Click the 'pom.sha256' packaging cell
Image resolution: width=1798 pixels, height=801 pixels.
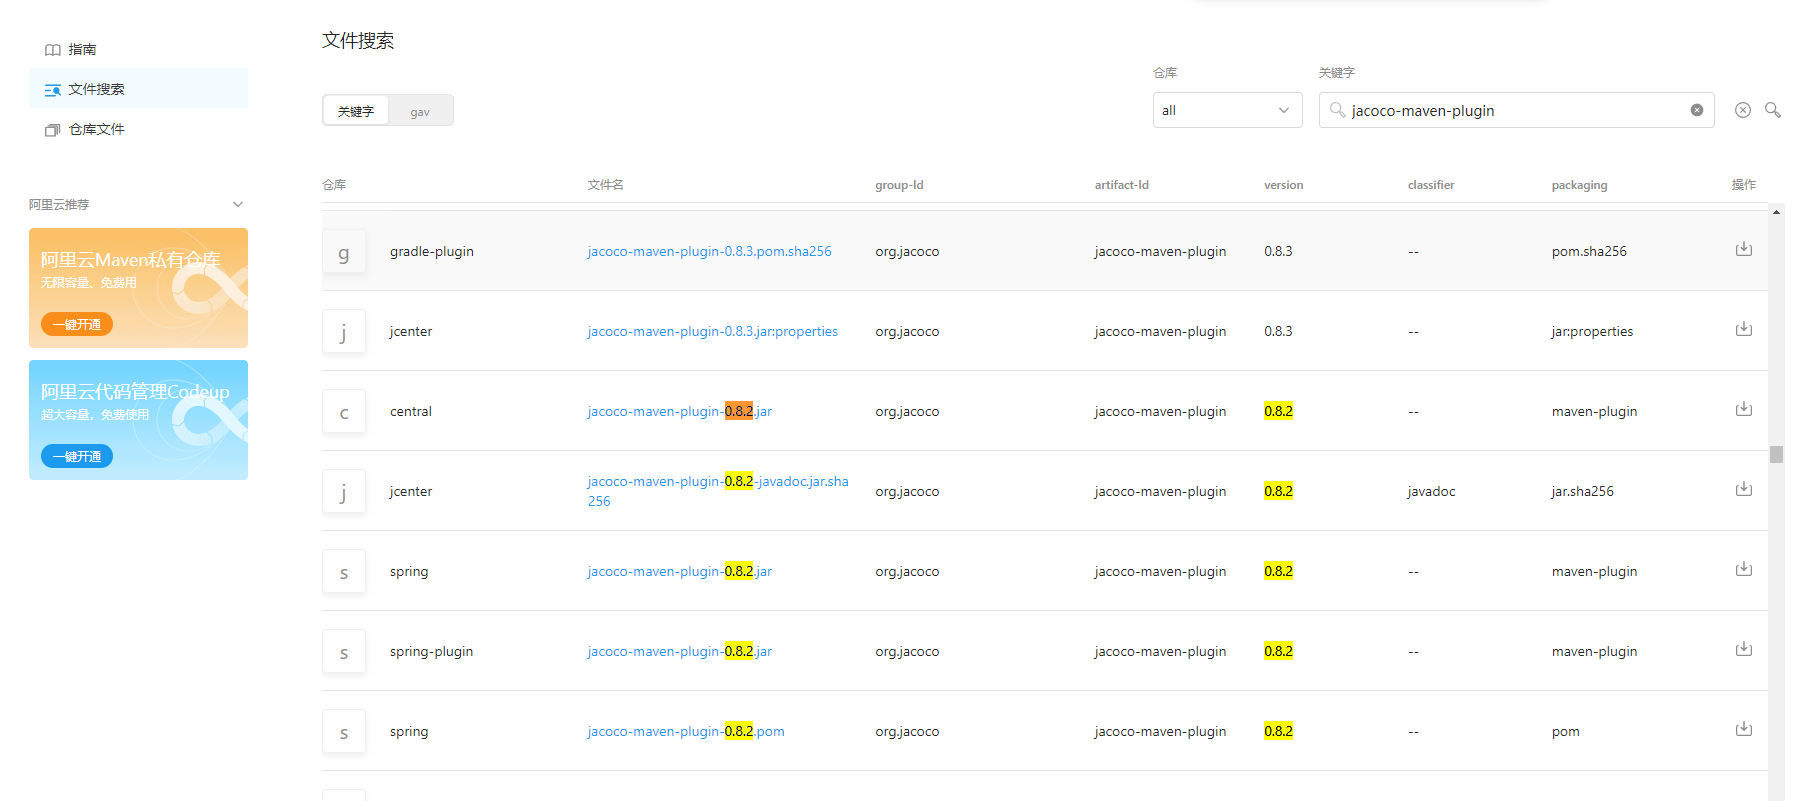tap(1589, 251)
